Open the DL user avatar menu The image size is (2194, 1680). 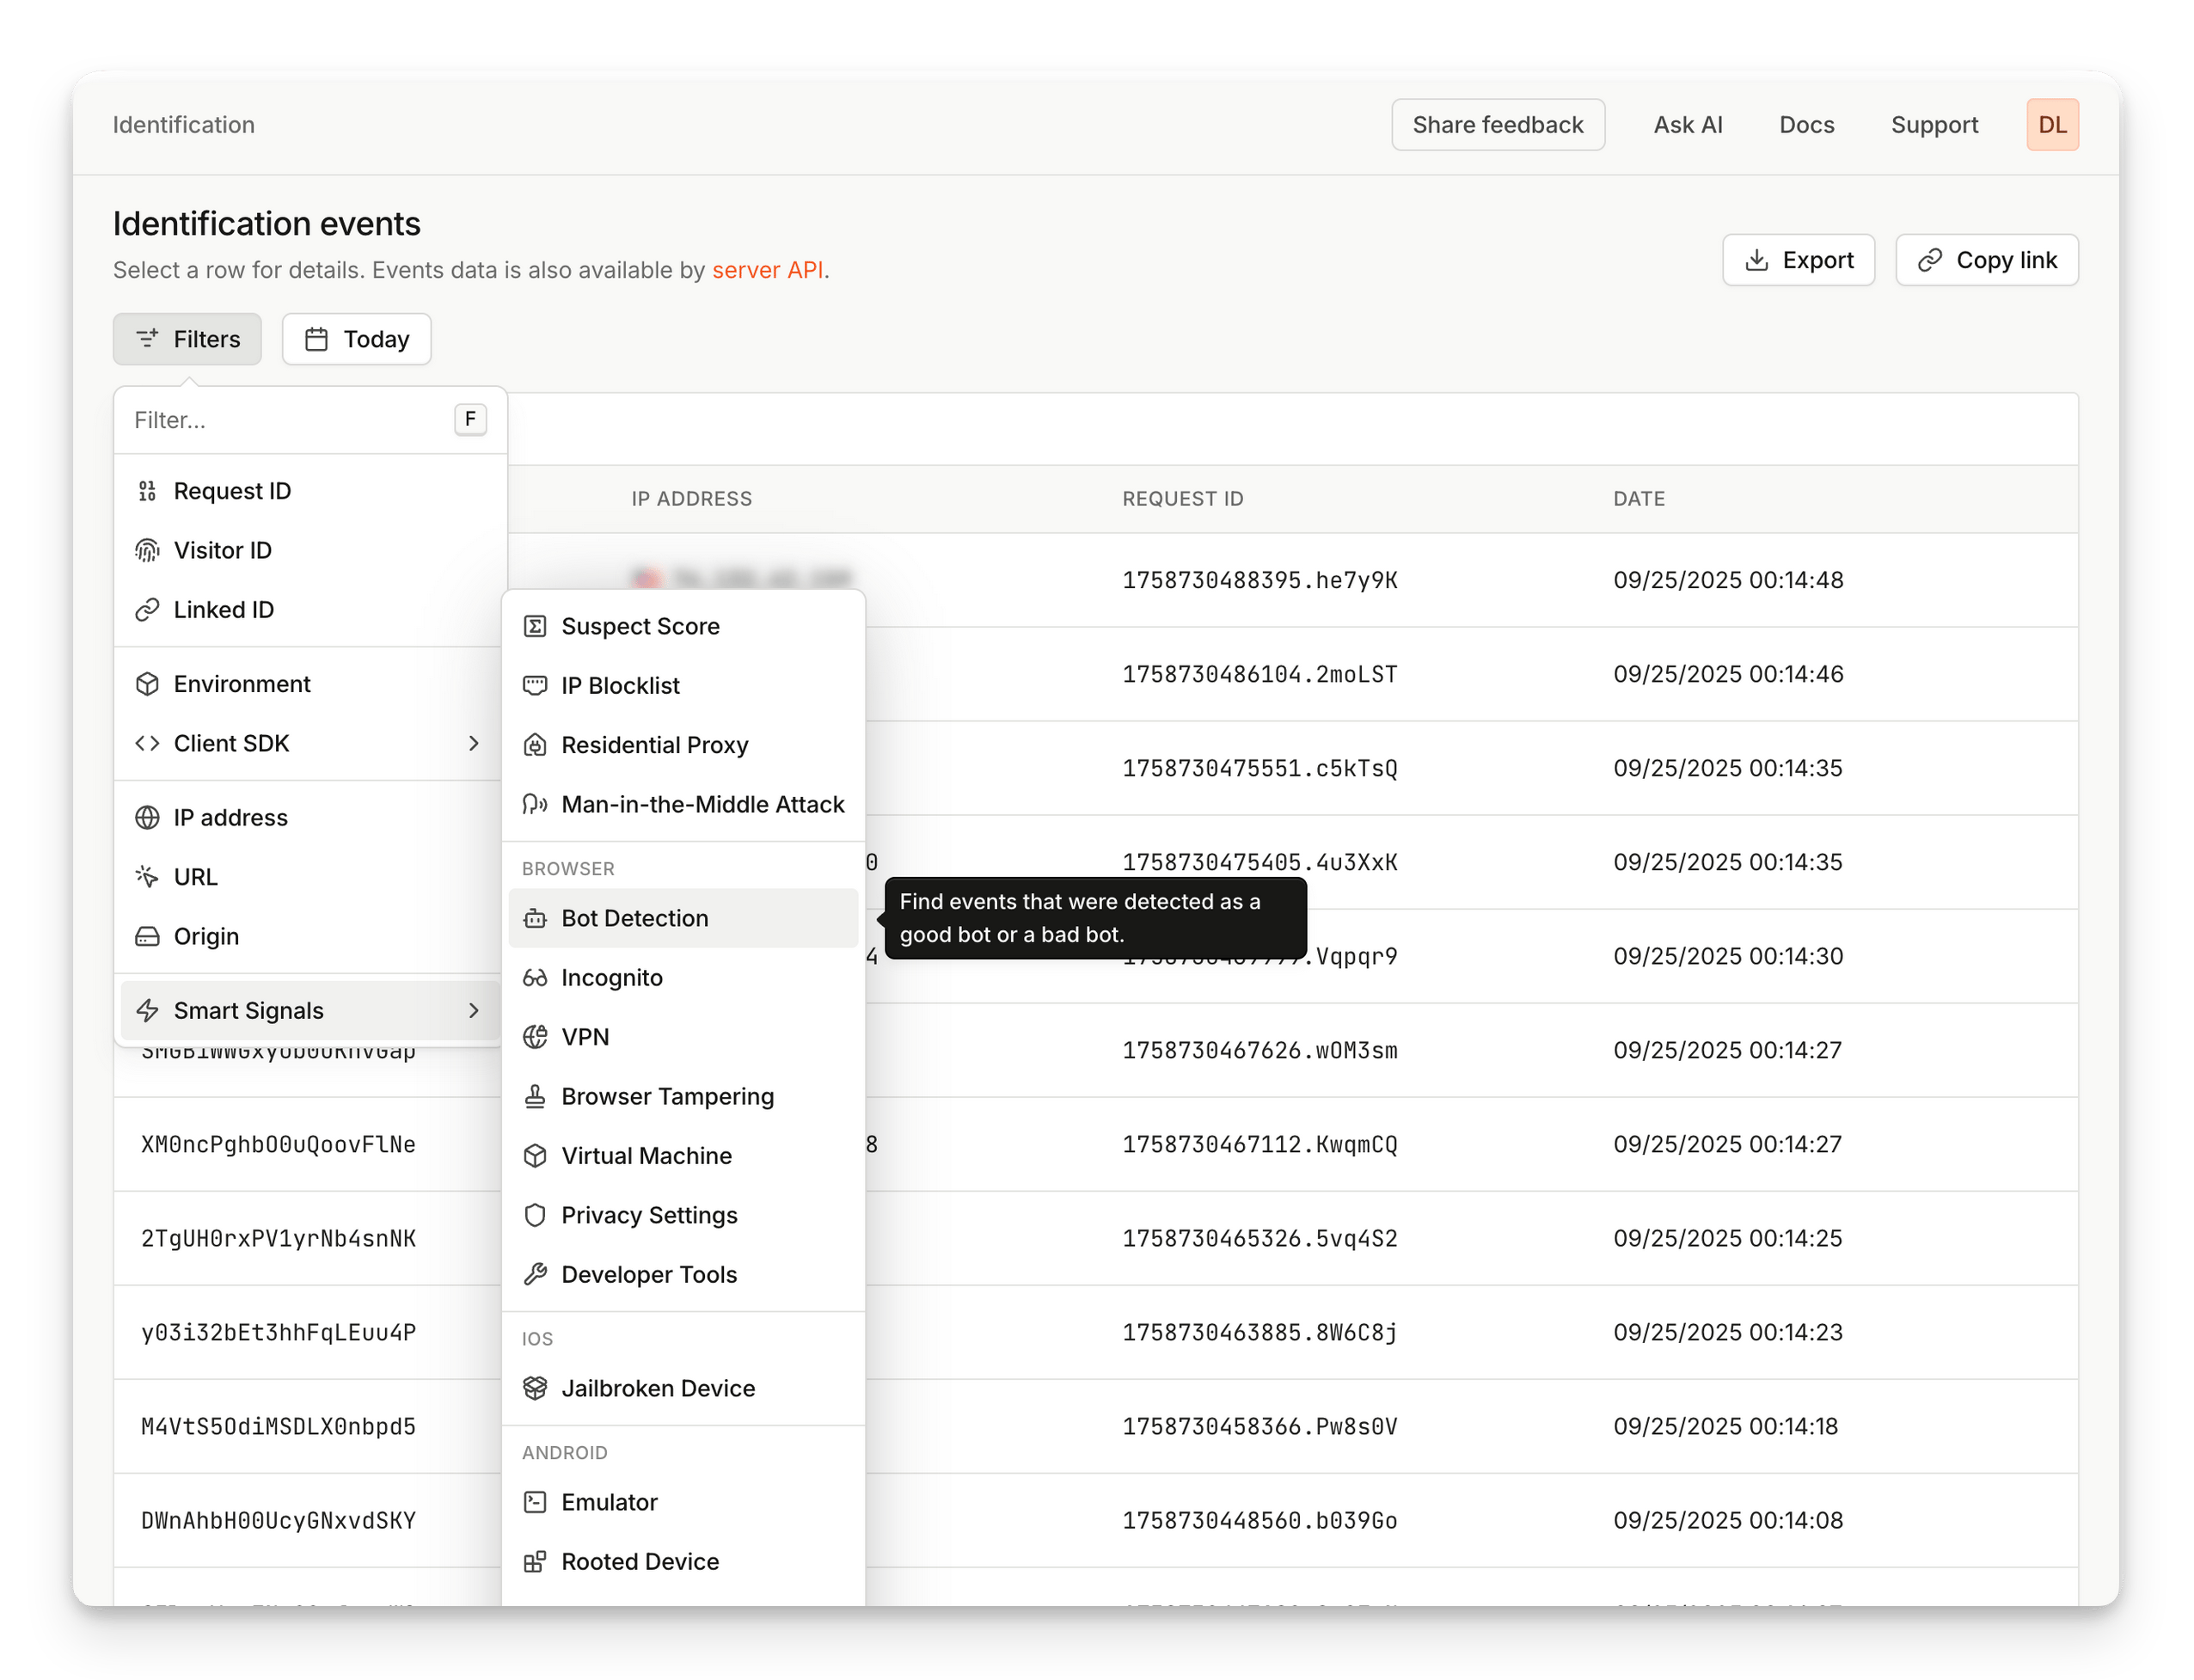(x=2052, y=125)
